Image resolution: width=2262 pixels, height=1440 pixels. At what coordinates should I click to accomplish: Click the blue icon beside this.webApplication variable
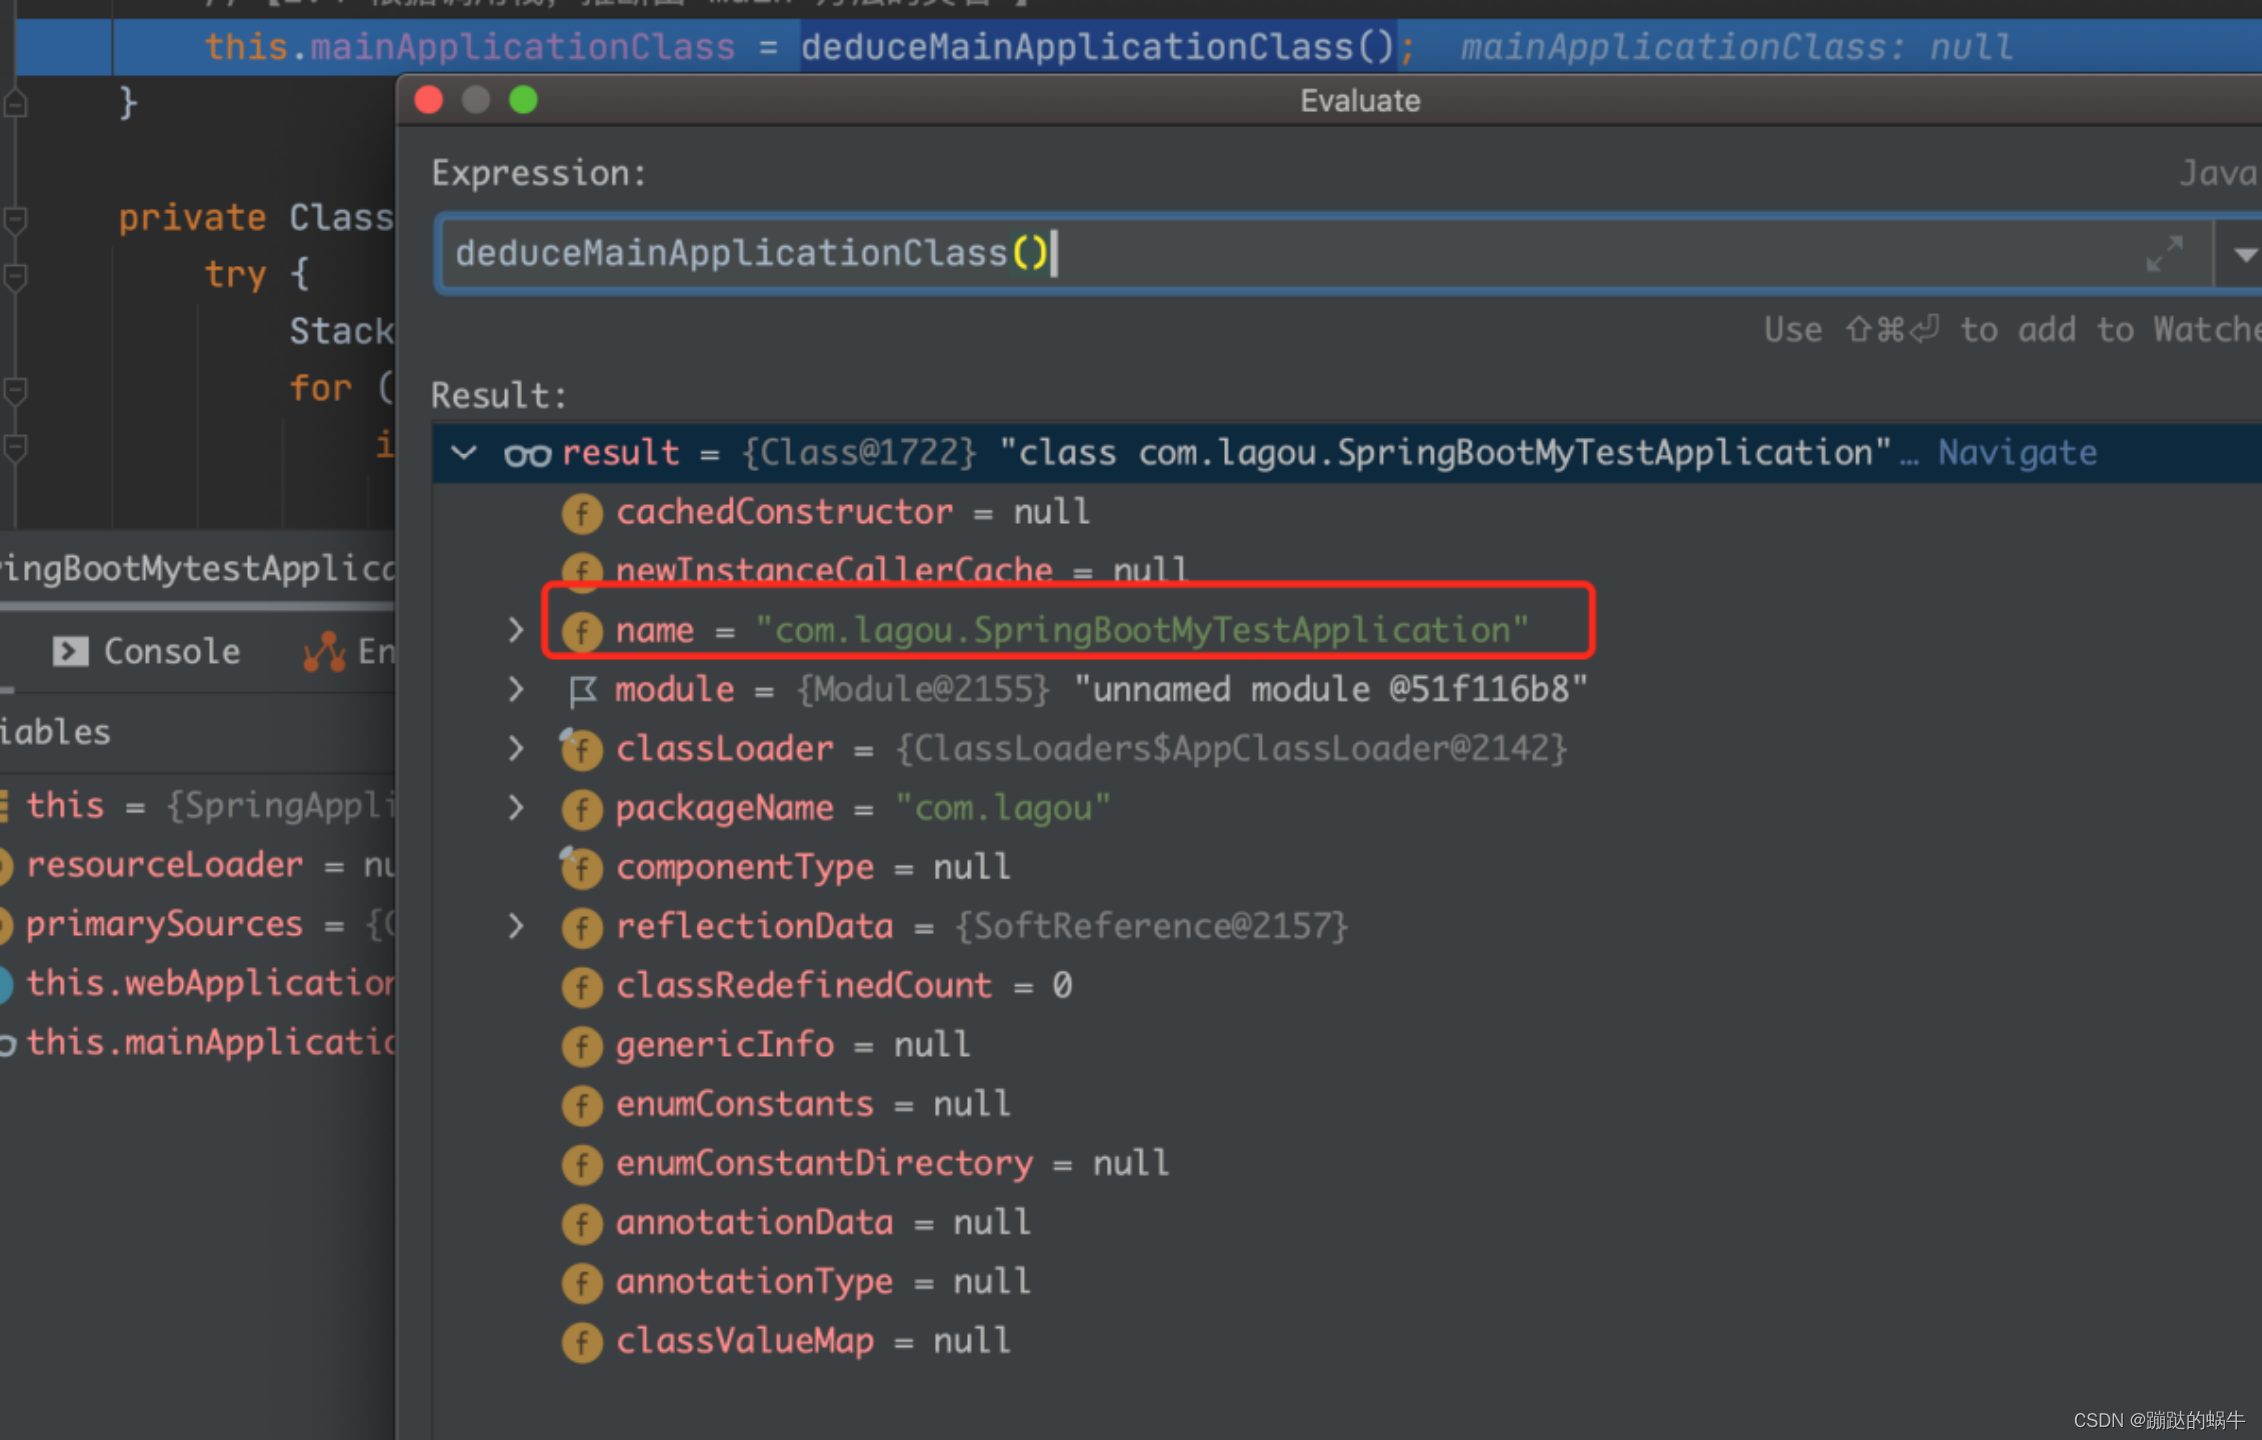pos(7,984)
